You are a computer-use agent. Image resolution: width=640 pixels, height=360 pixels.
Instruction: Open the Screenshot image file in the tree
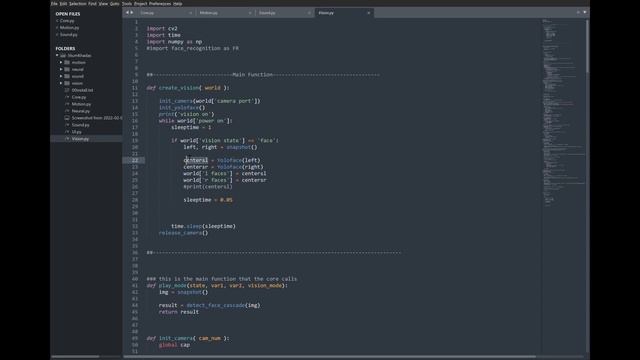coord(97,118)
